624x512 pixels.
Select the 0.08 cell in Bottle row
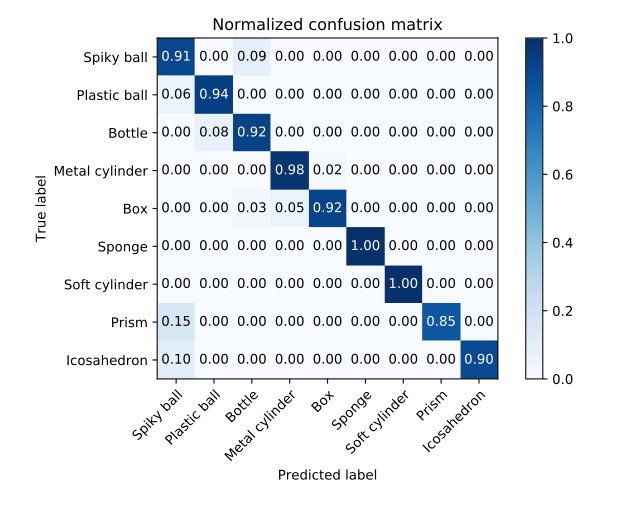point(214,133)
